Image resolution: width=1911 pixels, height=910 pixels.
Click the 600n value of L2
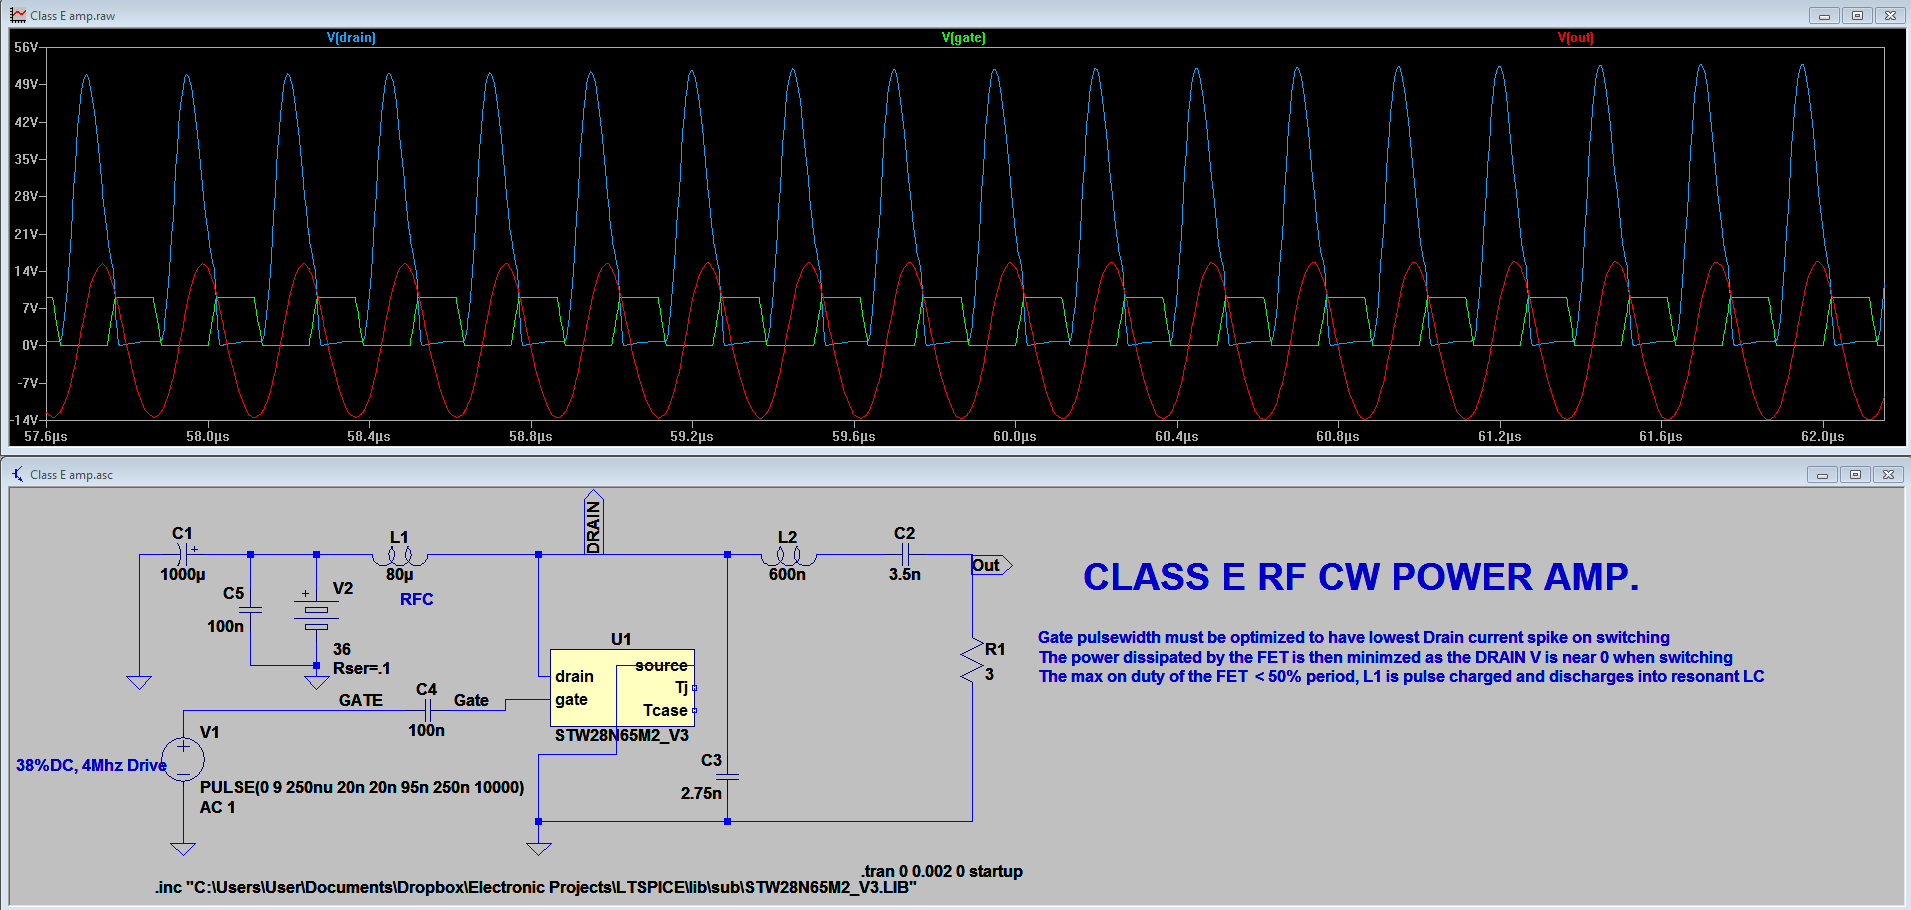click(x=787, y=574)
